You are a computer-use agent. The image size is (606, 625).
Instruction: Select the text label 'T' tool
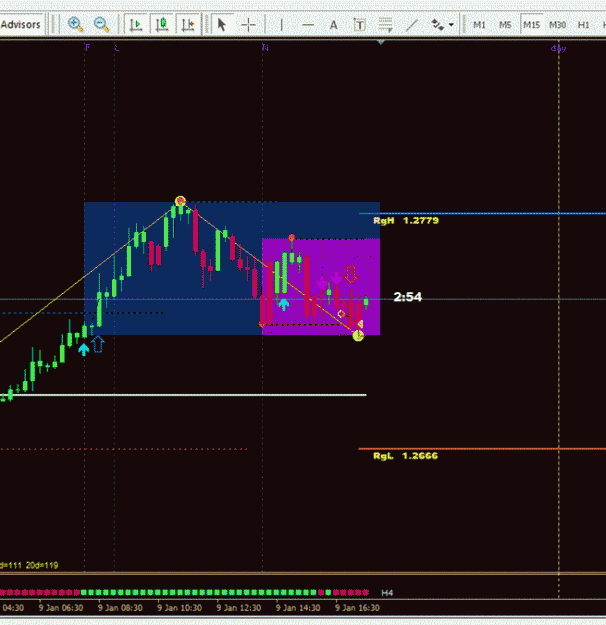tap(359, 25)
